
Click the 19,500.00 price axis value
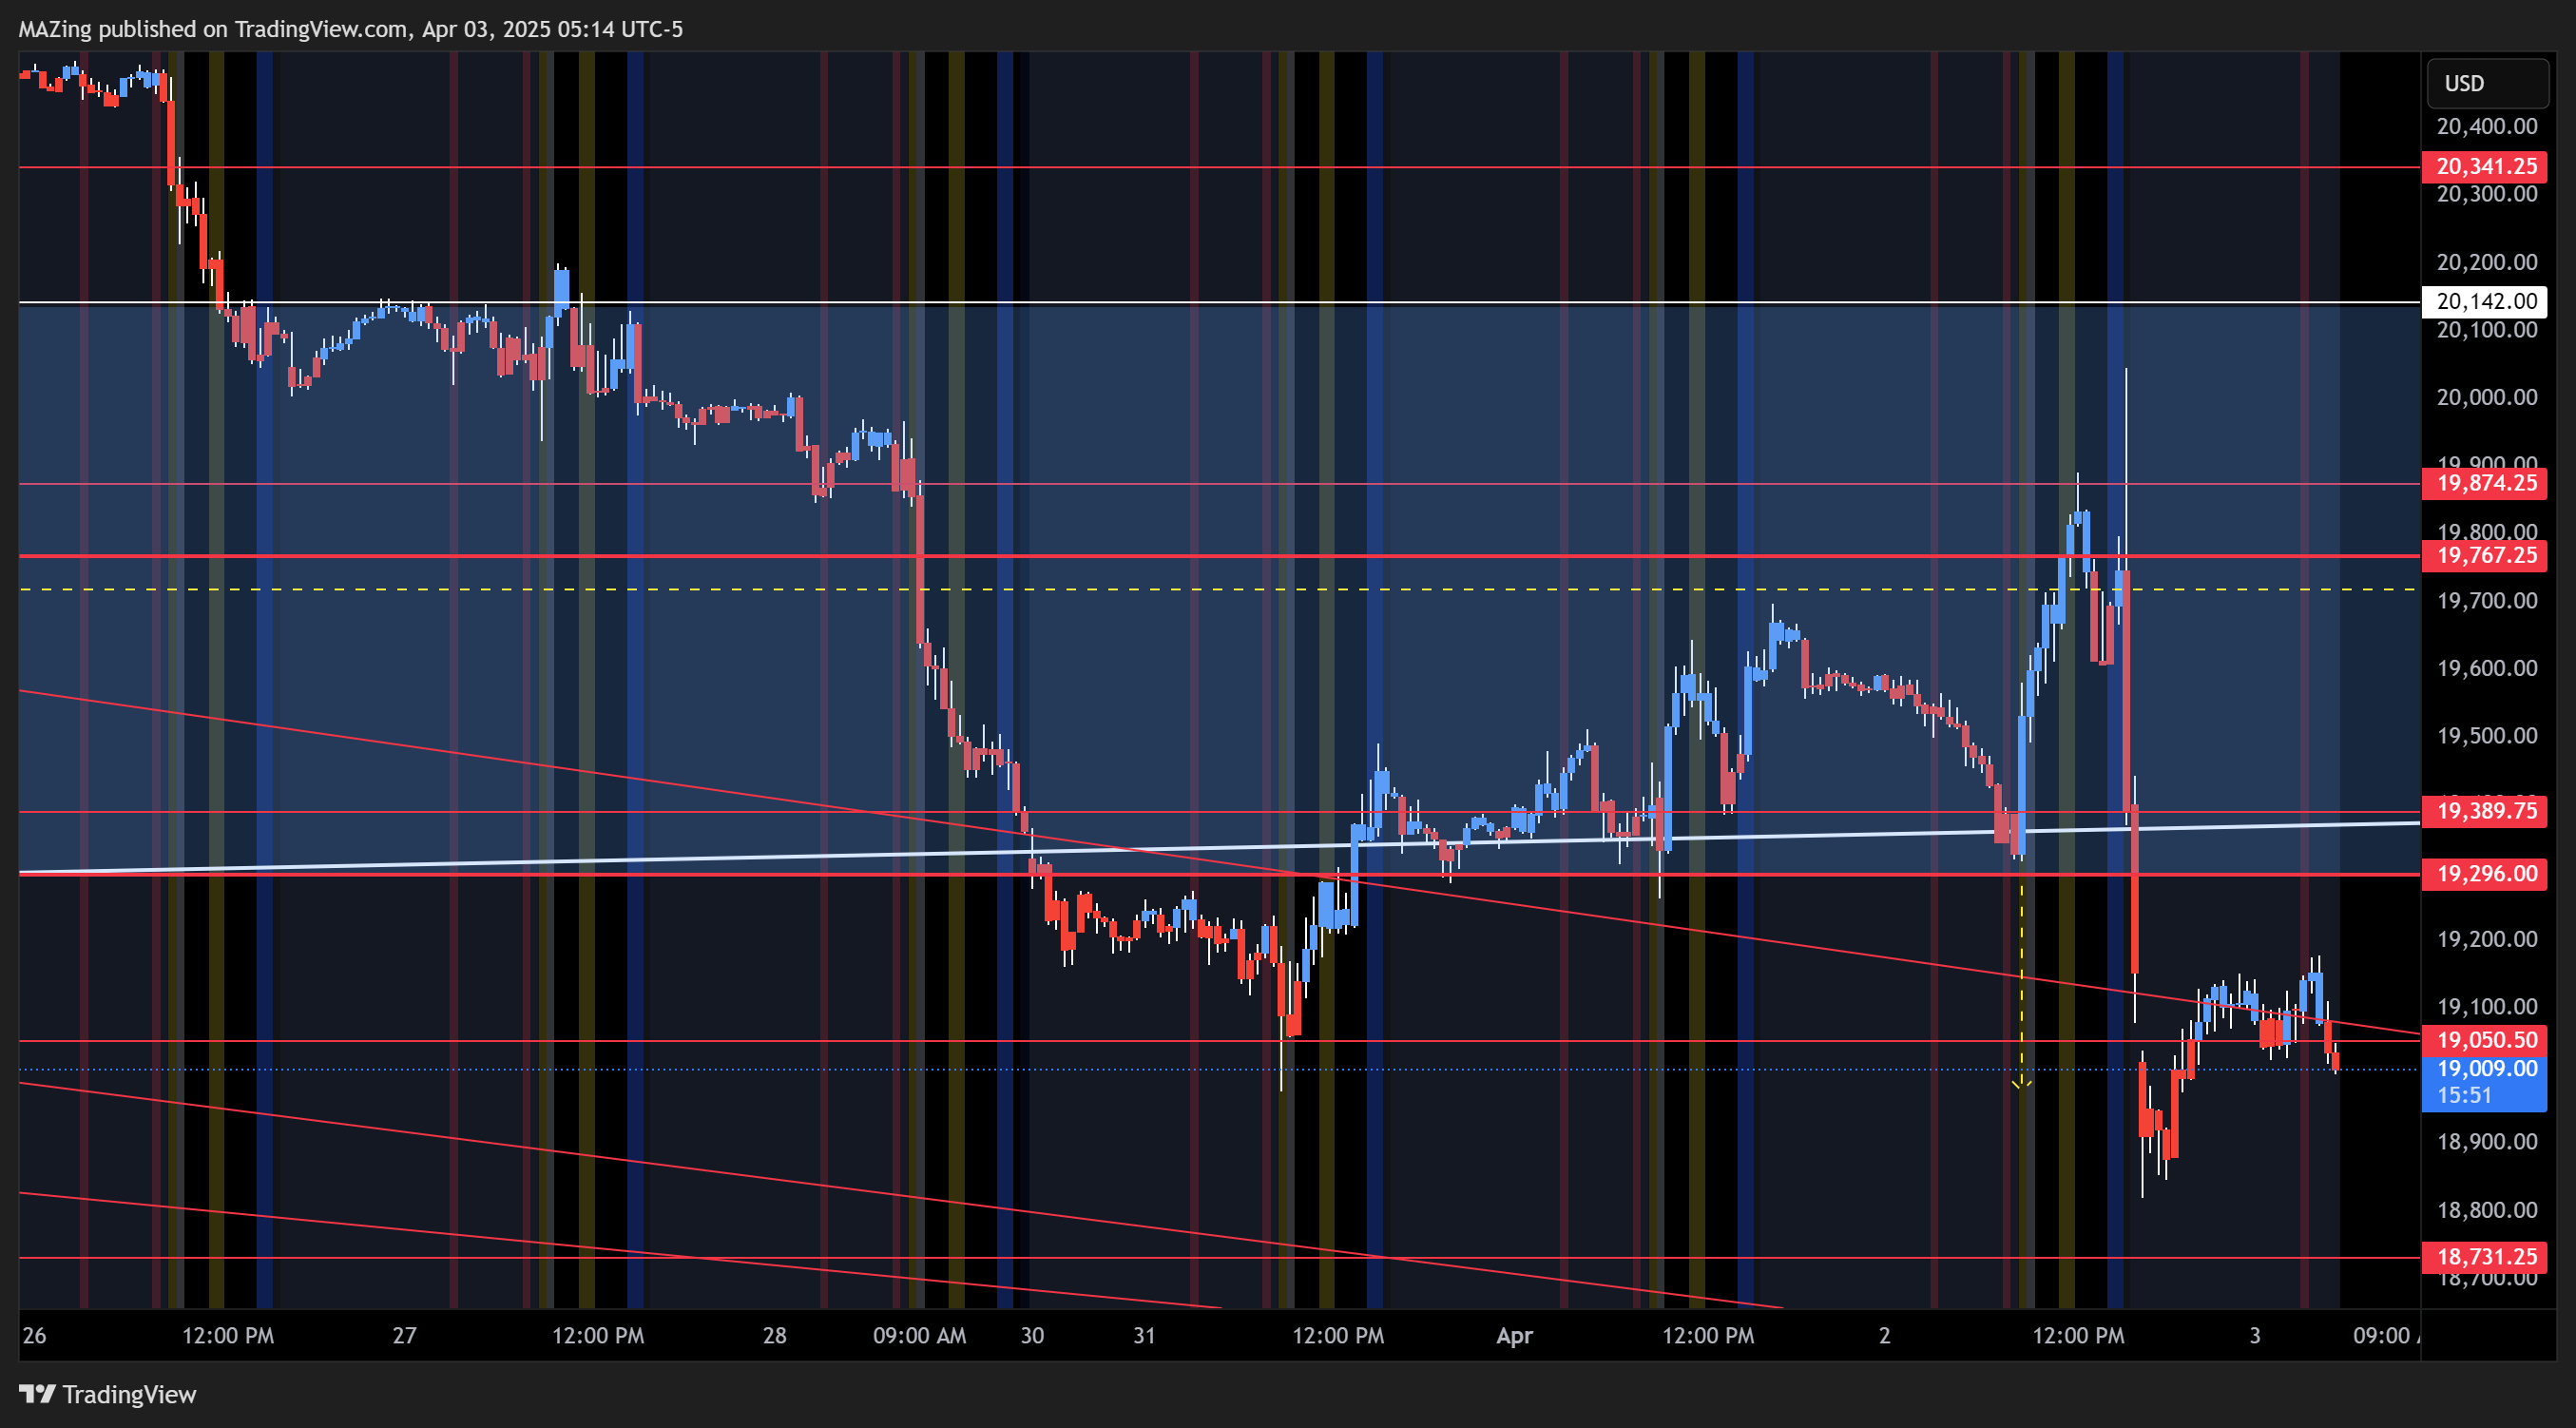[x=2487, y=736]
